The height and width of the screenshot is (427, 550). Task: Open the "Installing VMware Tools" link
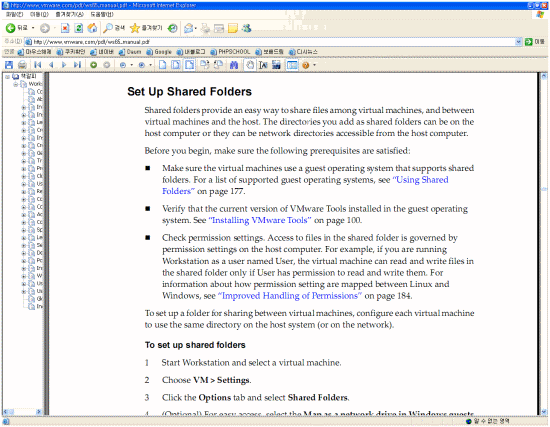click(260, 220)
